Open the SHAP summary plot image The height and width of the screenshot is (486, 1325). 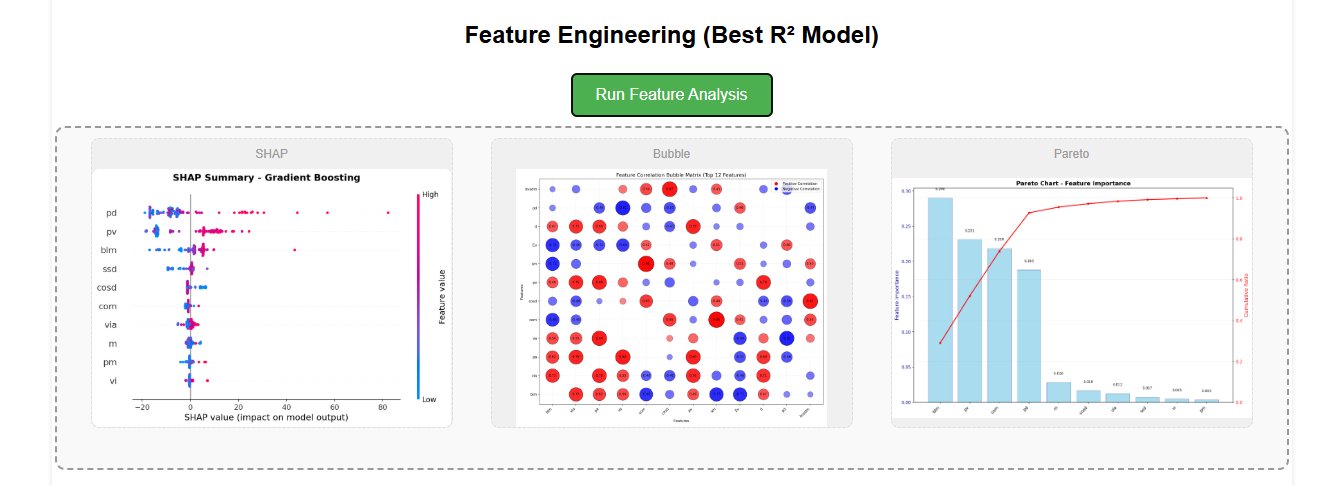point(271,298)
